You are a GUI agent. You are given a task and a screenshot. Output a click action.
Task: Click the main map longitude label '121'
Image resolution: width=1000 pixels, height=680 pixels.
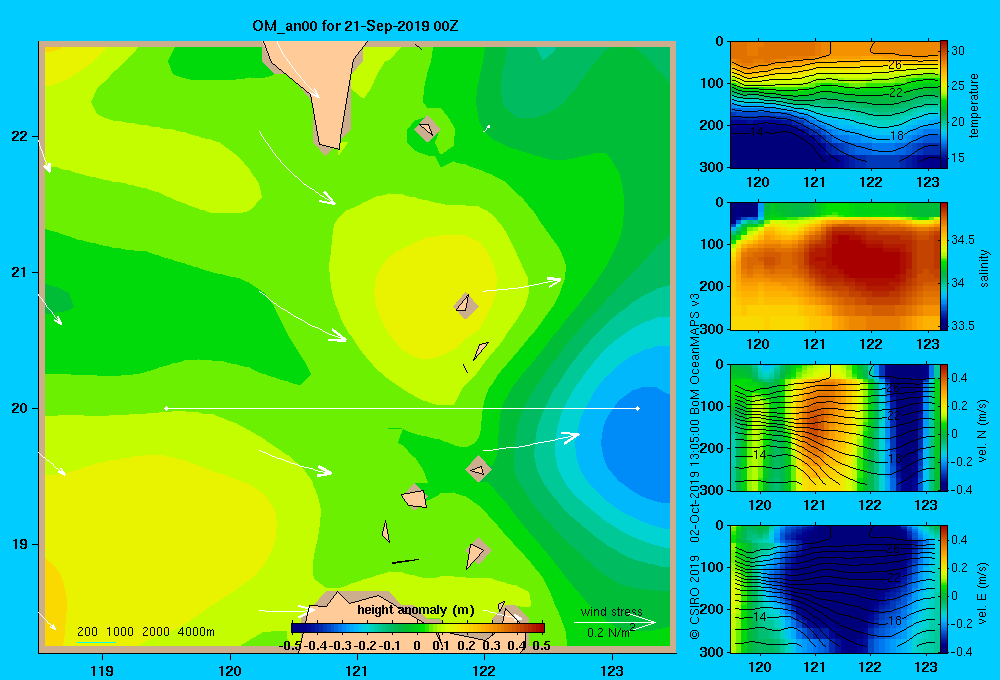pos(357,670)
